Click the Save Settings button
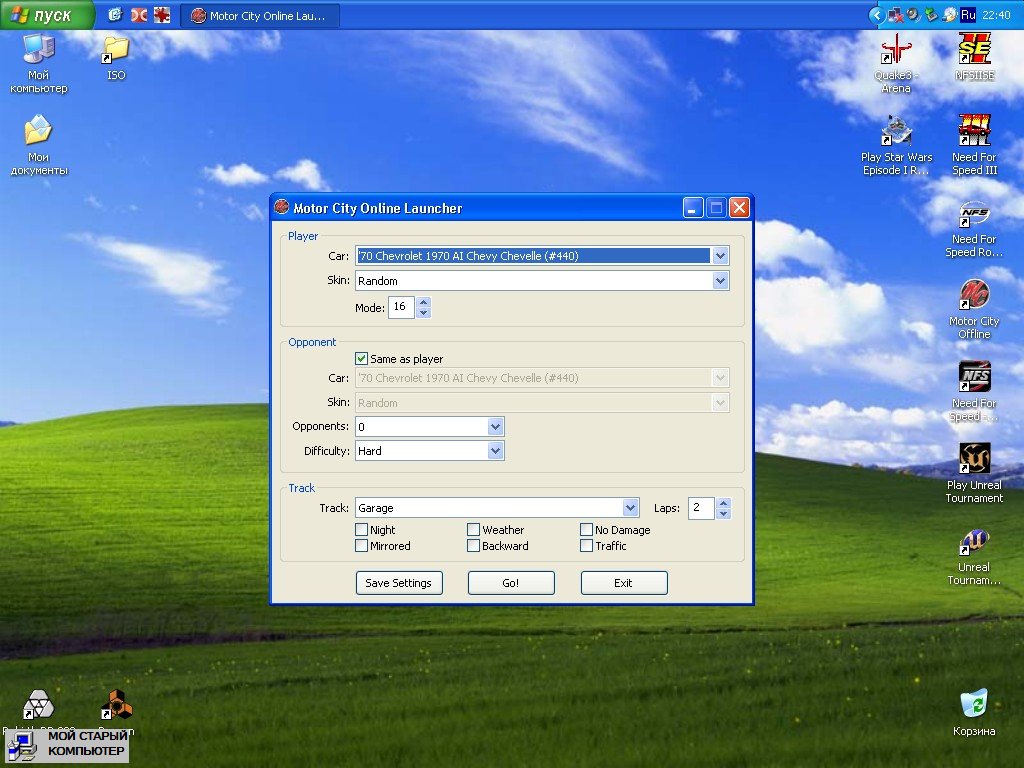 pyautogui.click(x=398, y=583)
